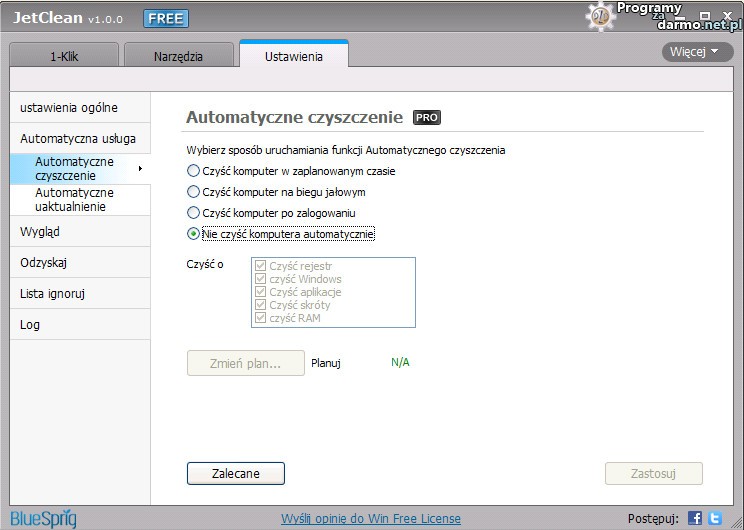Image resolution: width=744 pixels, height=530 pixels.
Task: Switch to the 1-Klik tab
Action: coord(65,57)
